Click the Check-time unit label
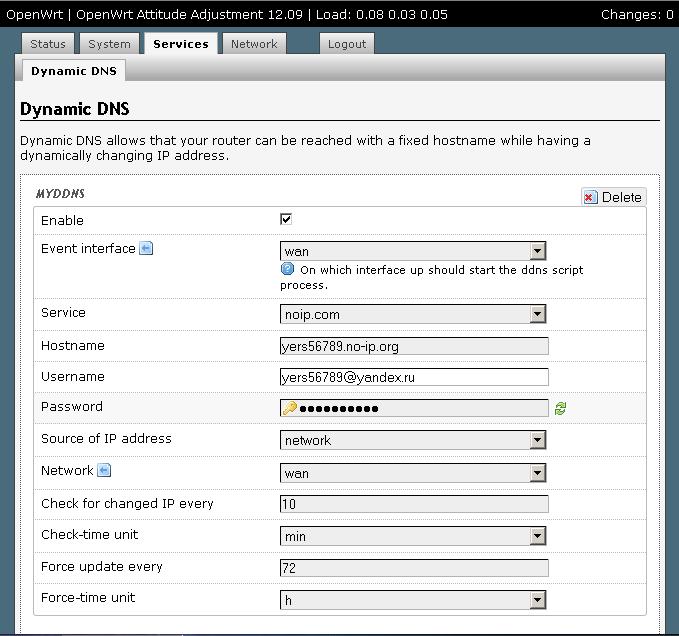679x636 pixels. [x=90, y=535]
